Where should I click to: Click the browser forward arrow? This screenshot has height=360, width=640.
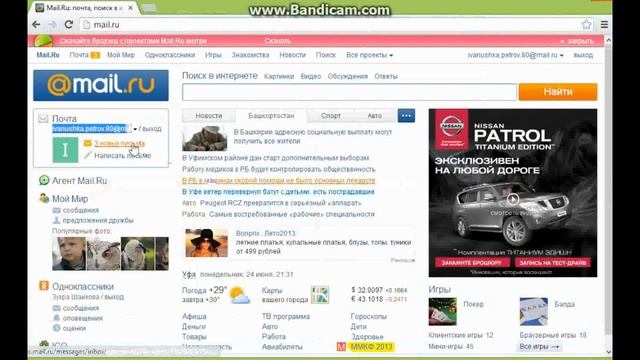coord(52,25)
